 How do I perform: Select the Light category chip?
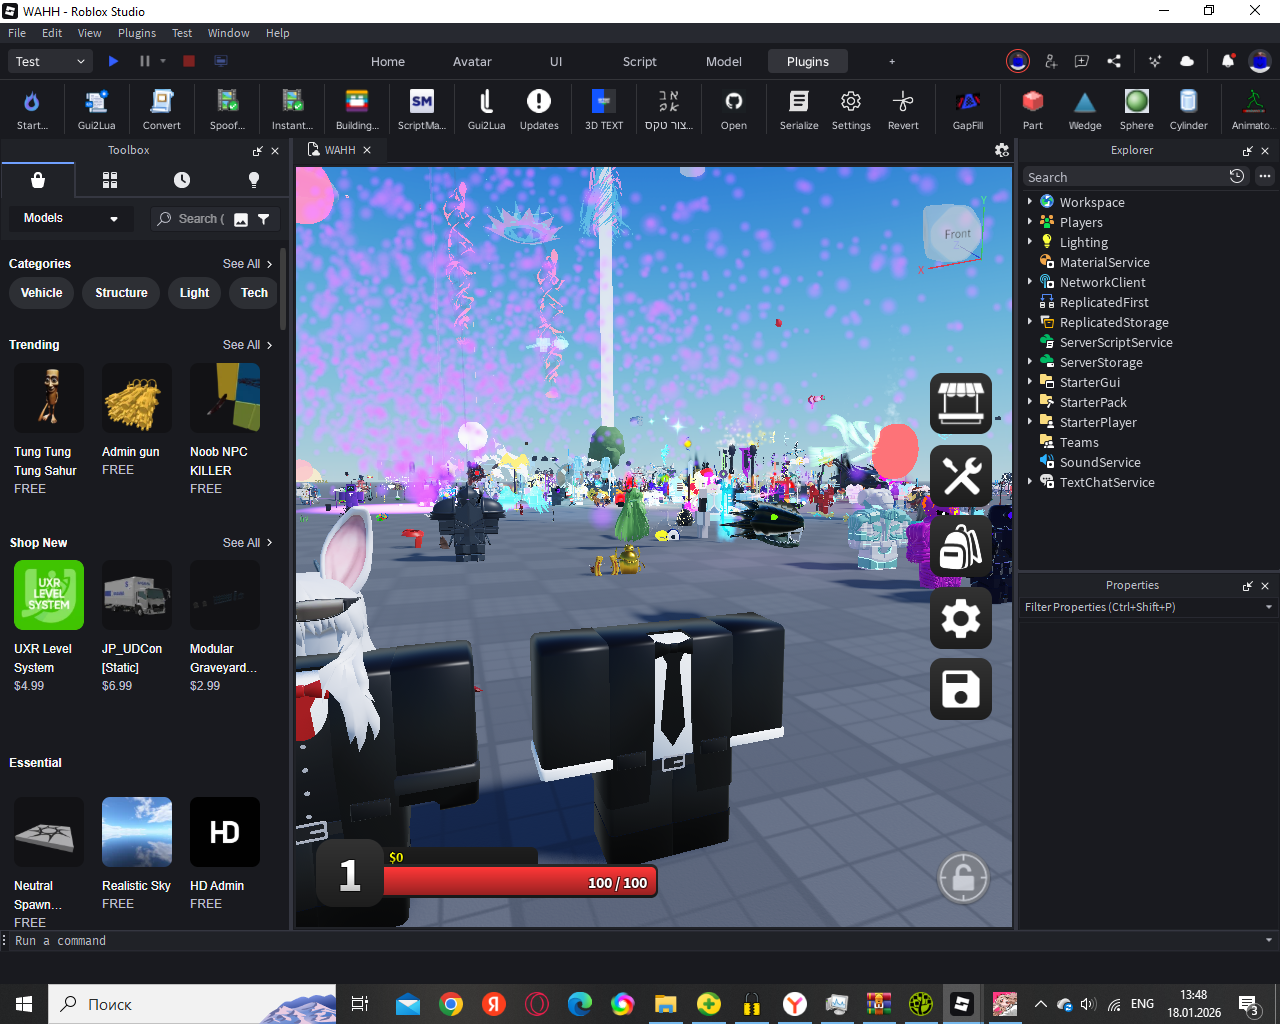194,293
